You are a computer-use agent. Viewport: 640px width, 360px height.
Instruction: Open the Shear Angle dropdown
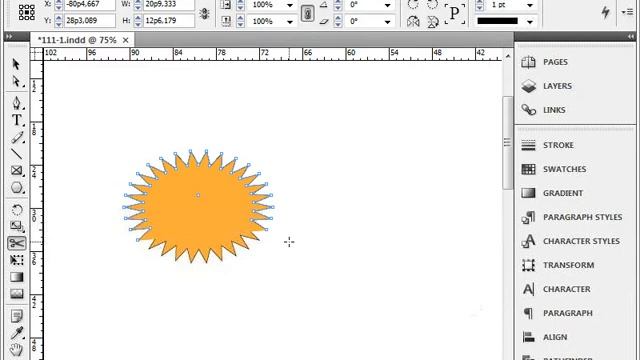[387, 21]
